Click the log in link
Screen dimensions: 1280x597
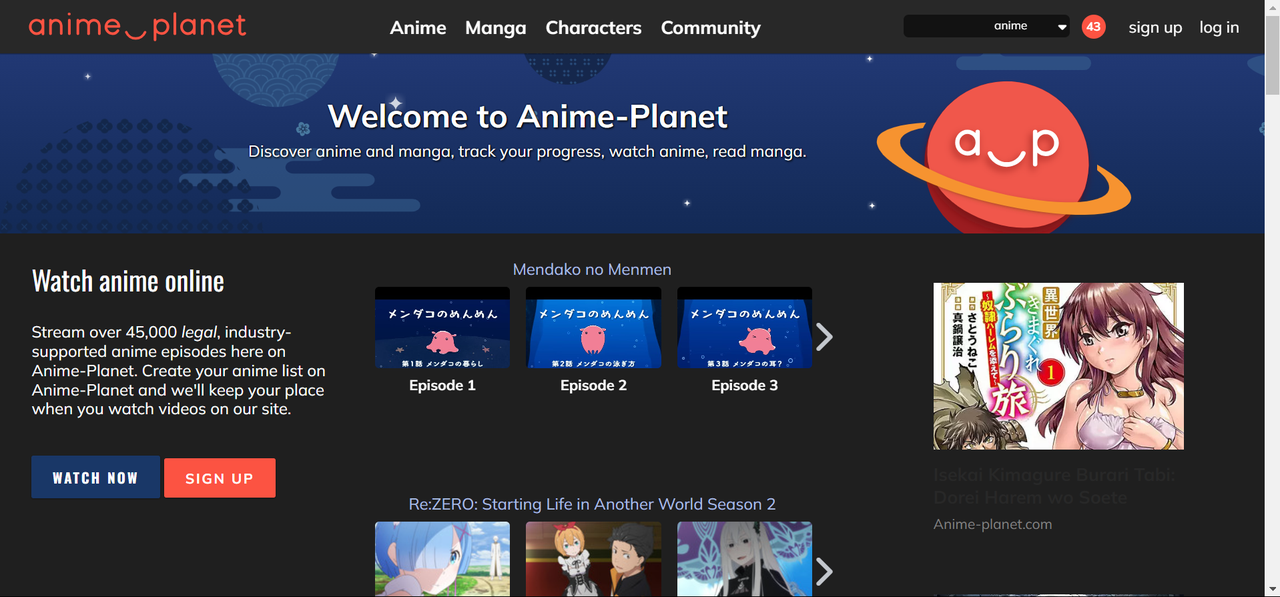(x=1219, y=28)
